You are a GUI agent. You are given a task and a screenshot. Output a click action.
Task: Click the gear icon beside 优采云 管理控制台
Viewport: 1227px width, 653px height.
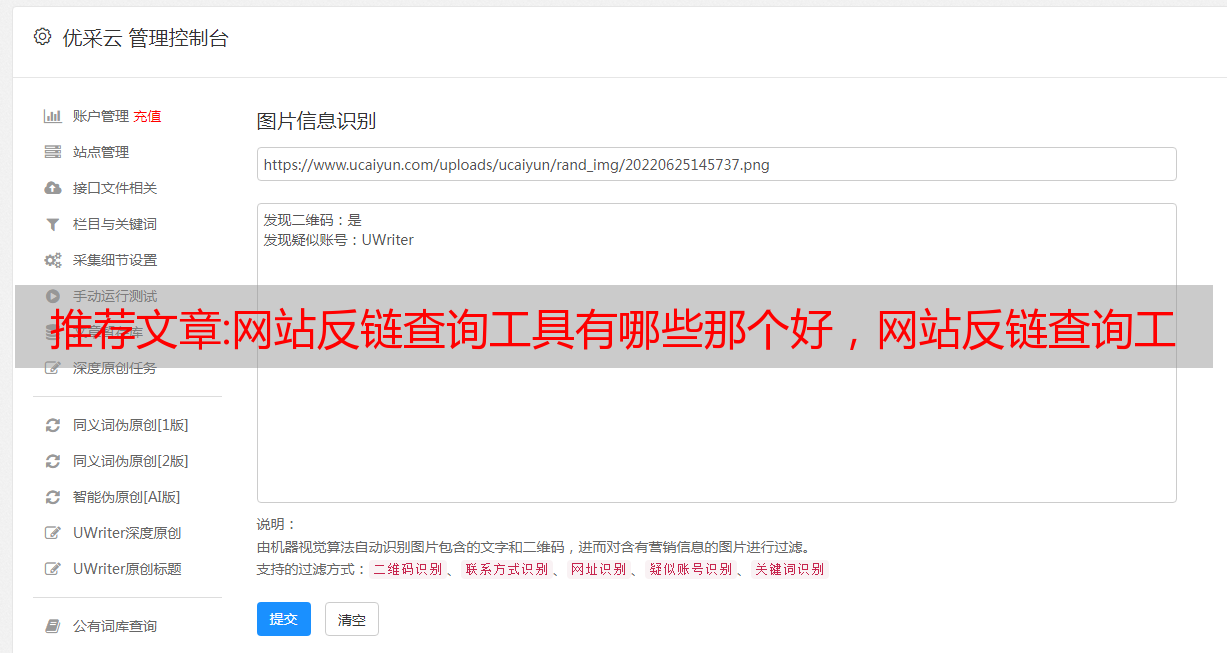42,37
